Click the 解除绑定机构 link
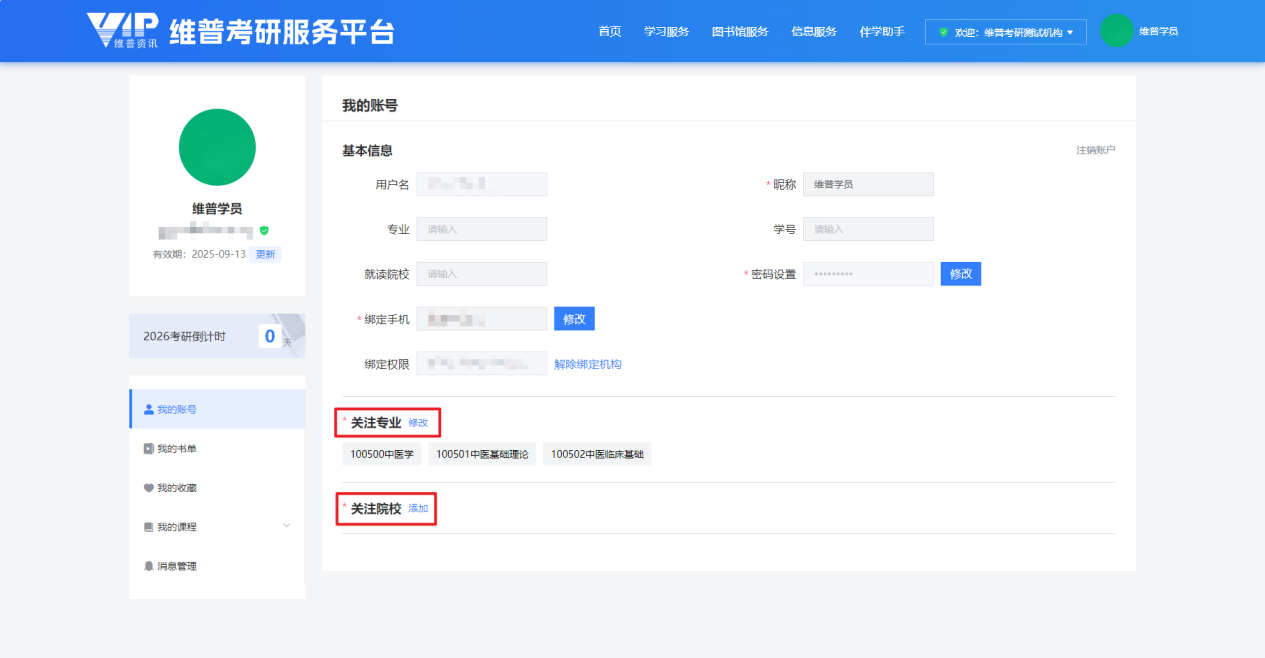 click(587, 364)
